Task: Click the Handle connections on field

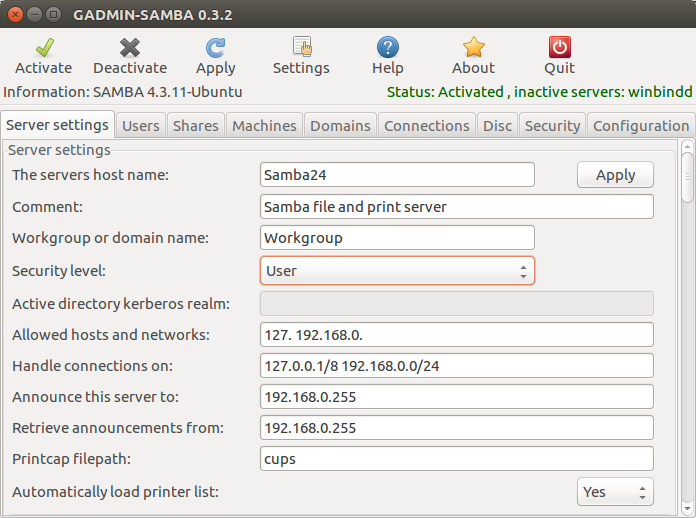Action: pyautogui.click(x=457, y=366)
